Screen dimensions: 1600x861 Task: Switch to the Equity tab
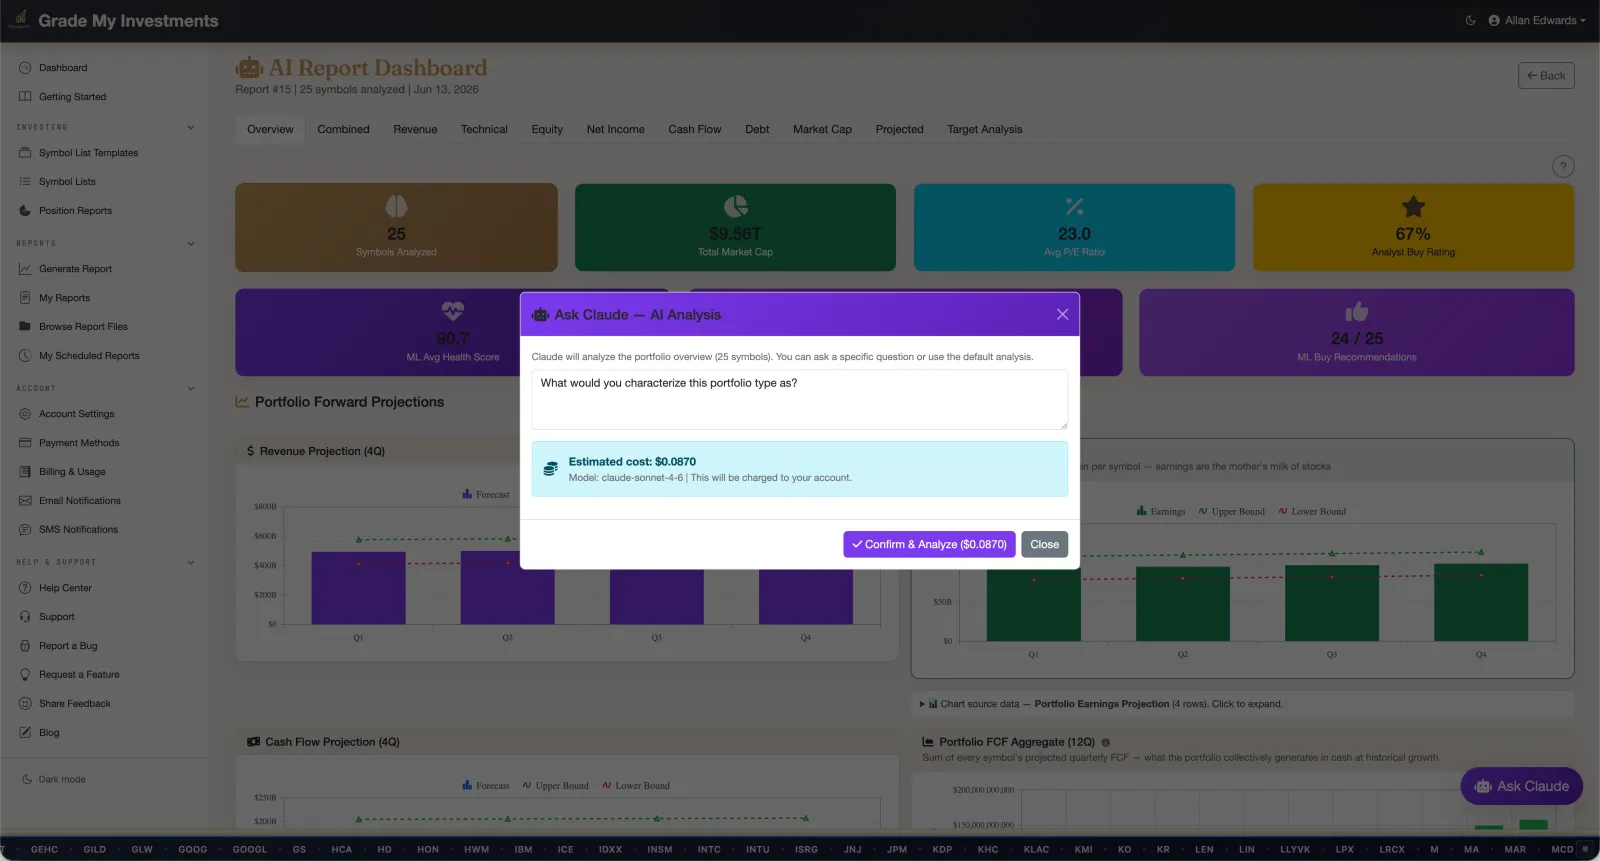click(x=547, y=130)
